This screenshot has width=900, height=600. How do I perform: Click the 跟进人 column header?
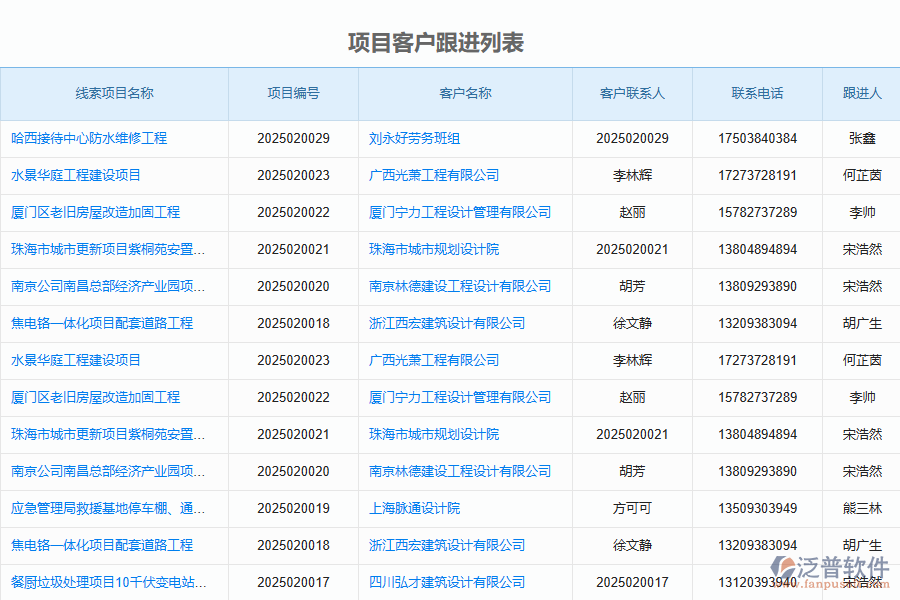[x=862, y=93]
